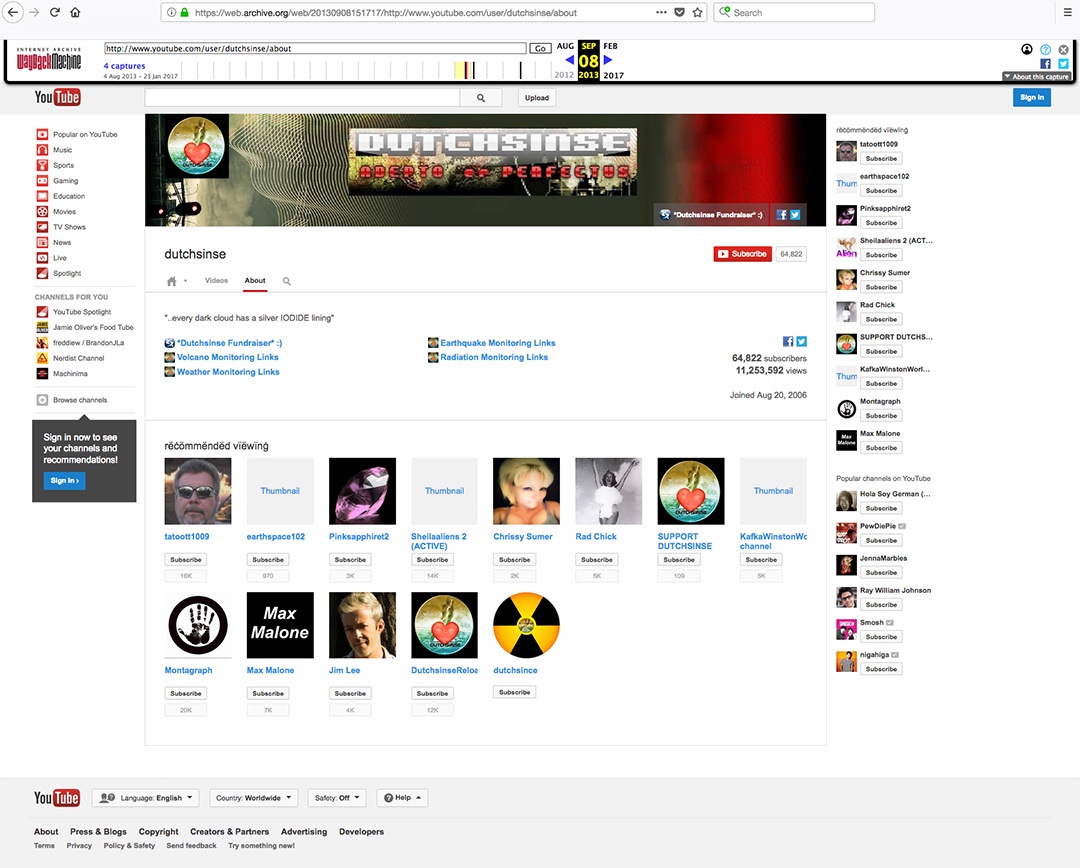1080x868 pixels.
Task: Open Wayback Machine help question icon
Action: coord(1046,50)
